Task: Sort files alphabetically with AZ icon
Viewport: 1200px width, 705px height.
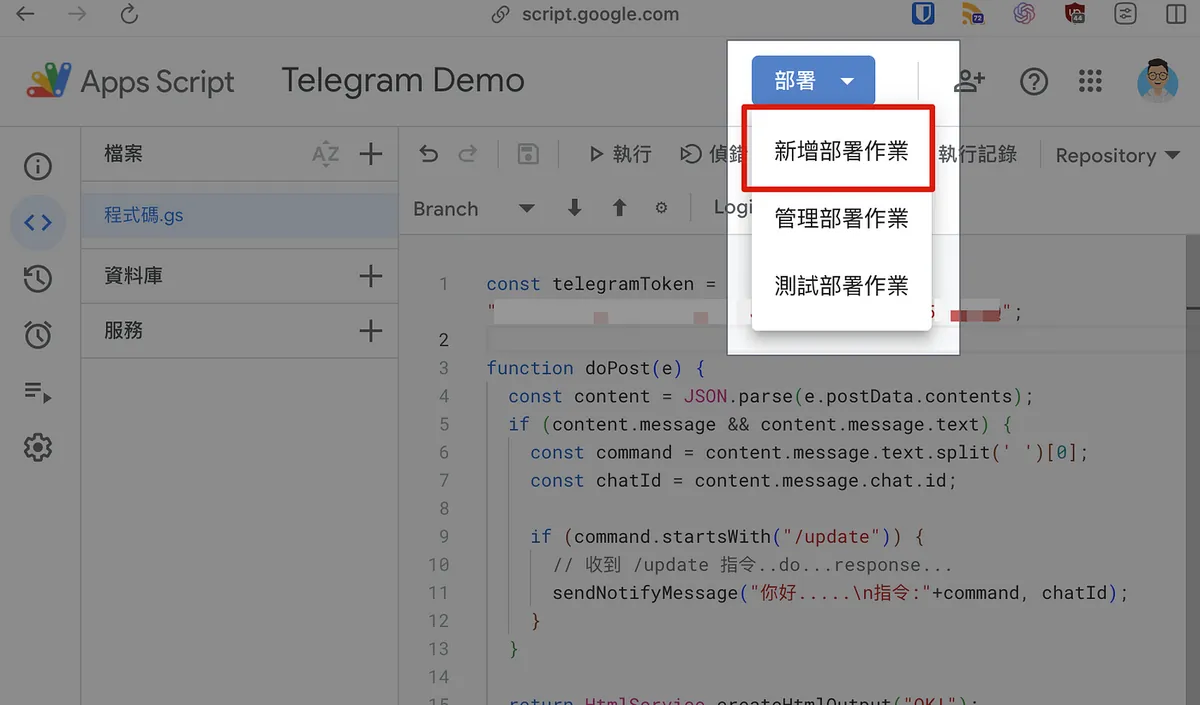Action: [x=326, y=154]
